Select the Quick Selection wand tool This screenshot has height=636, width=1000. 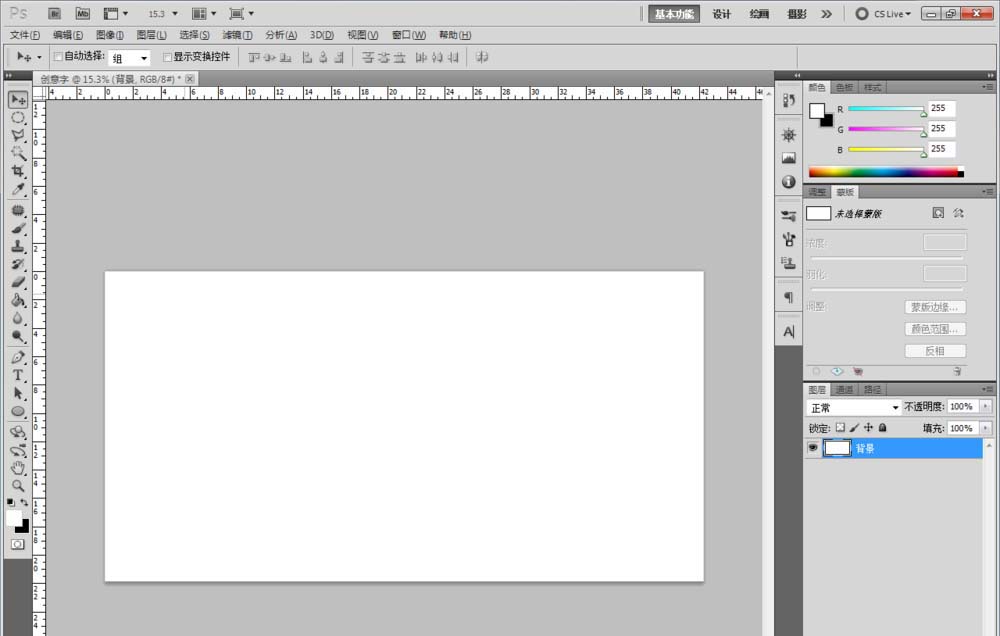pyautogui.click(x=18, y=153)
